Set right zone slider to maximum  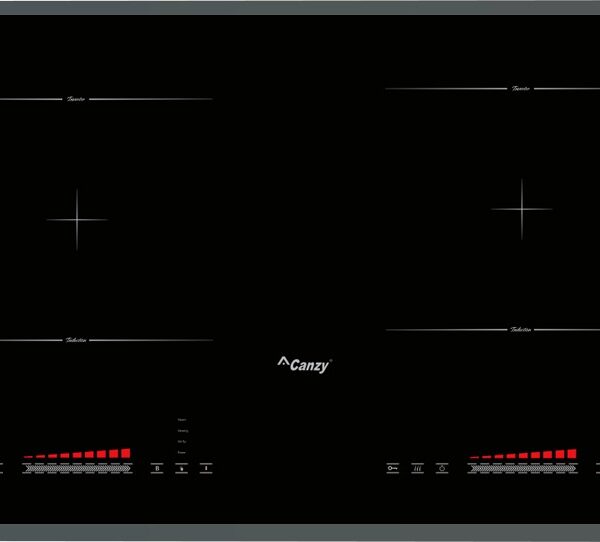pos(572,468)
